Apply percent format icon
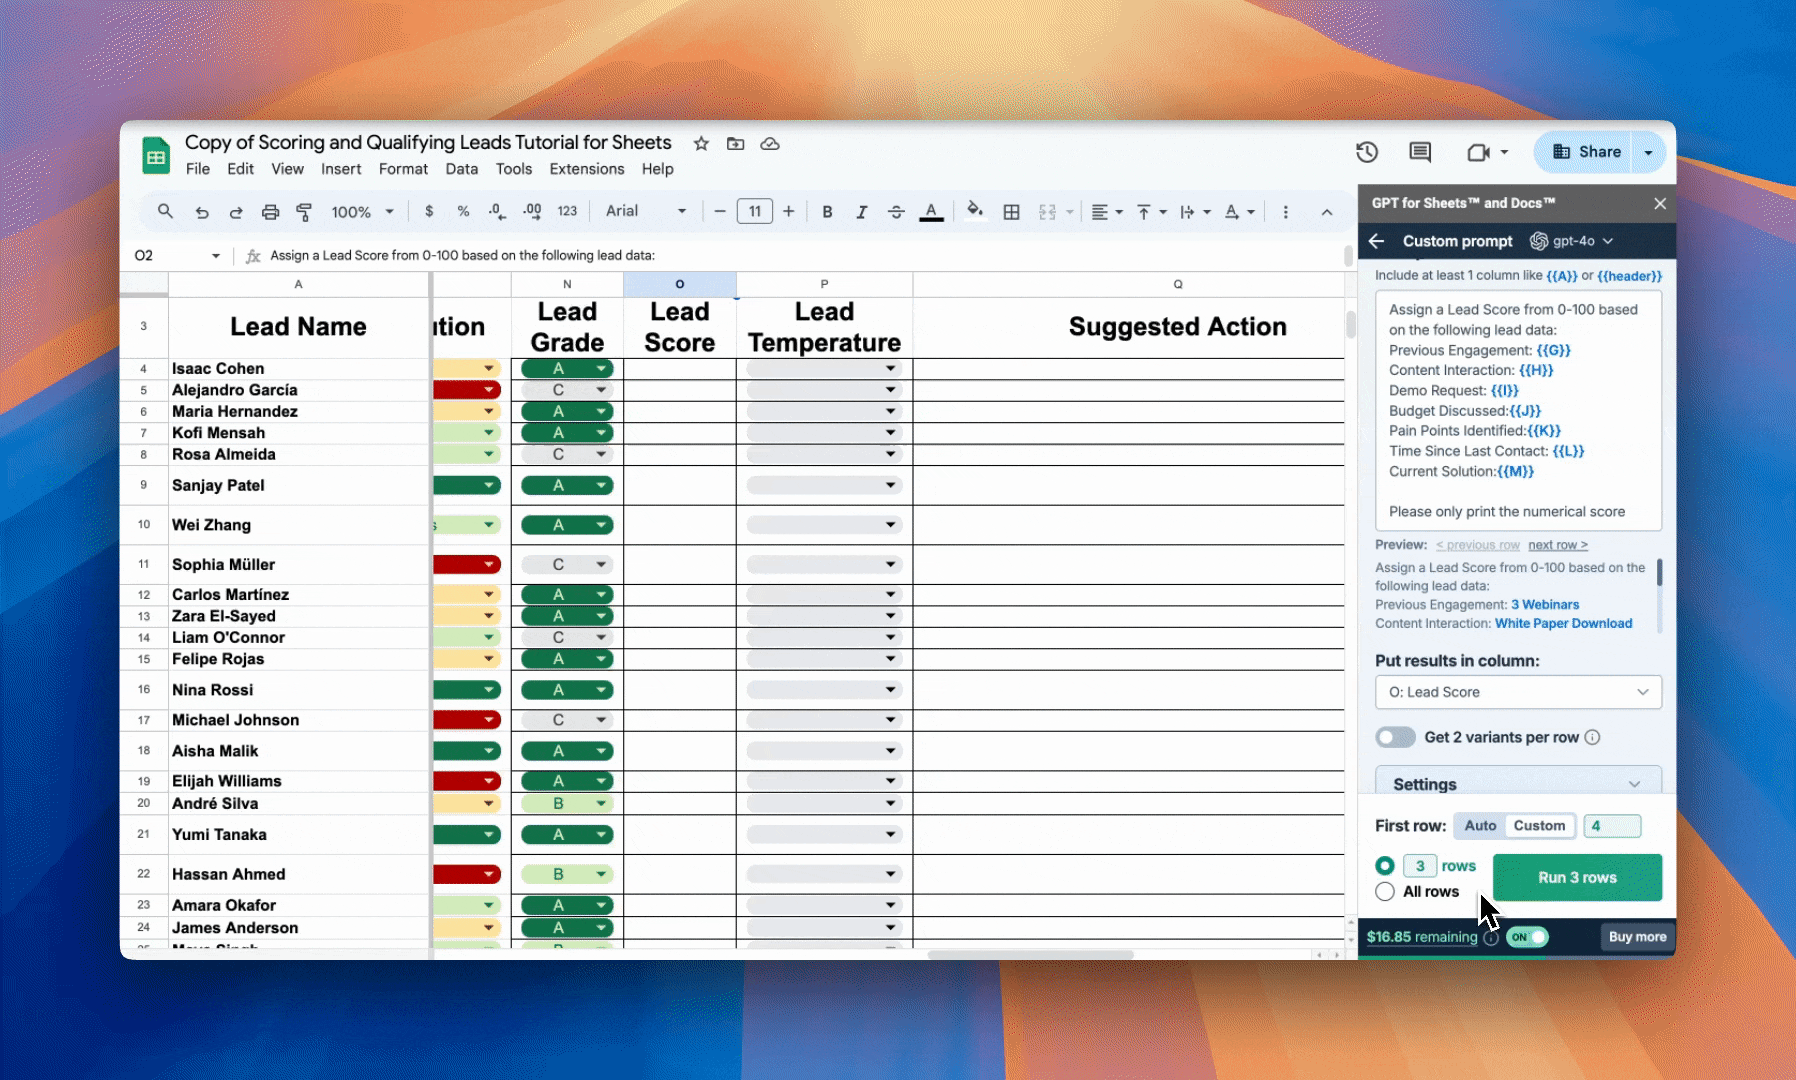The height and width of the screenshot is (1080, 1796). click(463, 211)
